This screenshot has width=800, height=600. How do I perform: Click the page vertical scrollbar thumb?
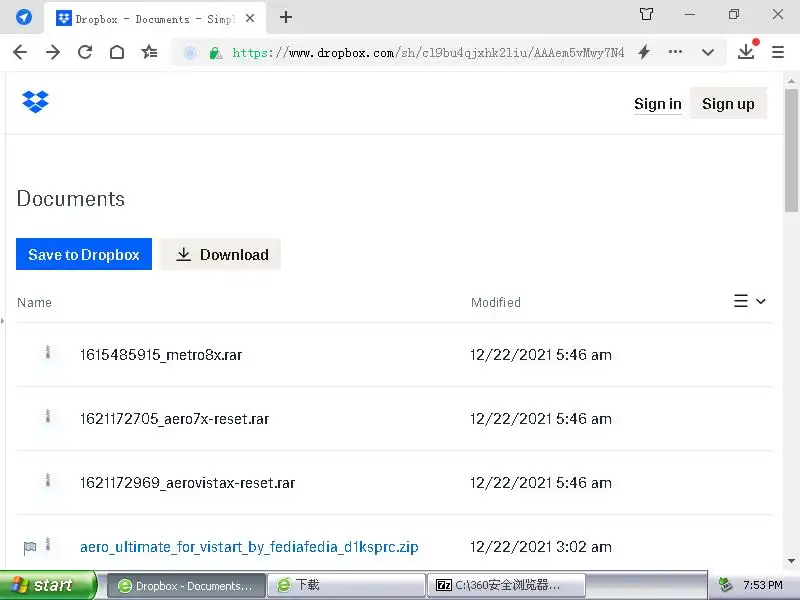791,150
